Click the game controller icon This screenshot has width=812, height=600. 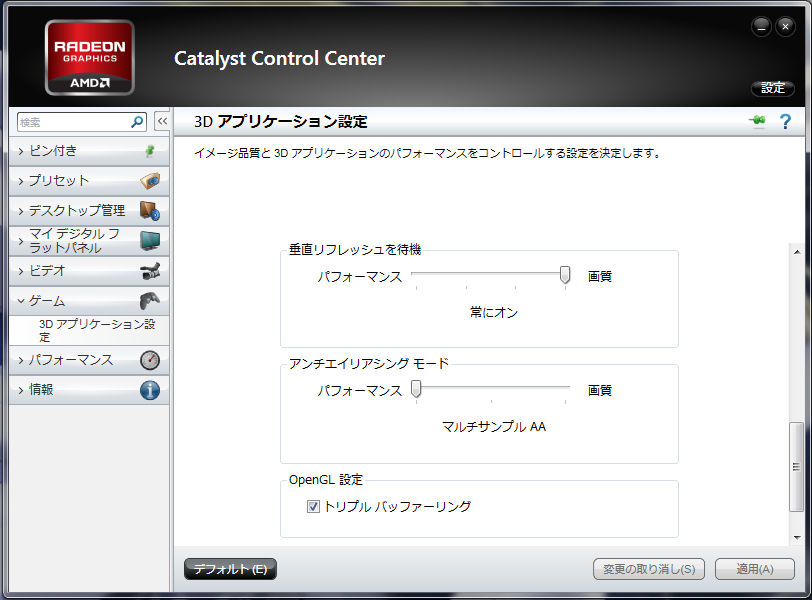150,301
